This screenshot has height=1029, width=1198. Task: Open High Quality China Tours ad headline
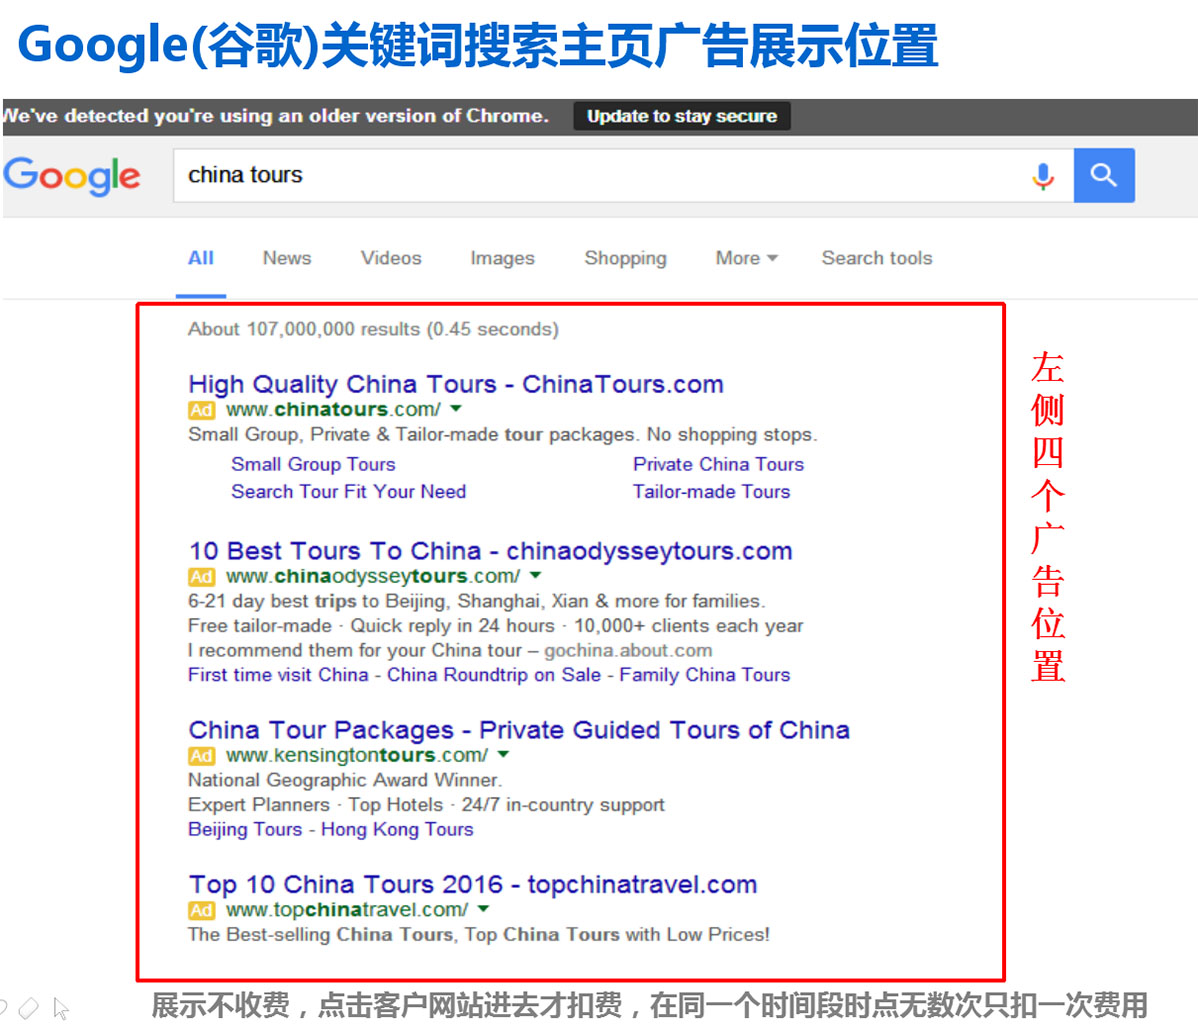[456, 383]
